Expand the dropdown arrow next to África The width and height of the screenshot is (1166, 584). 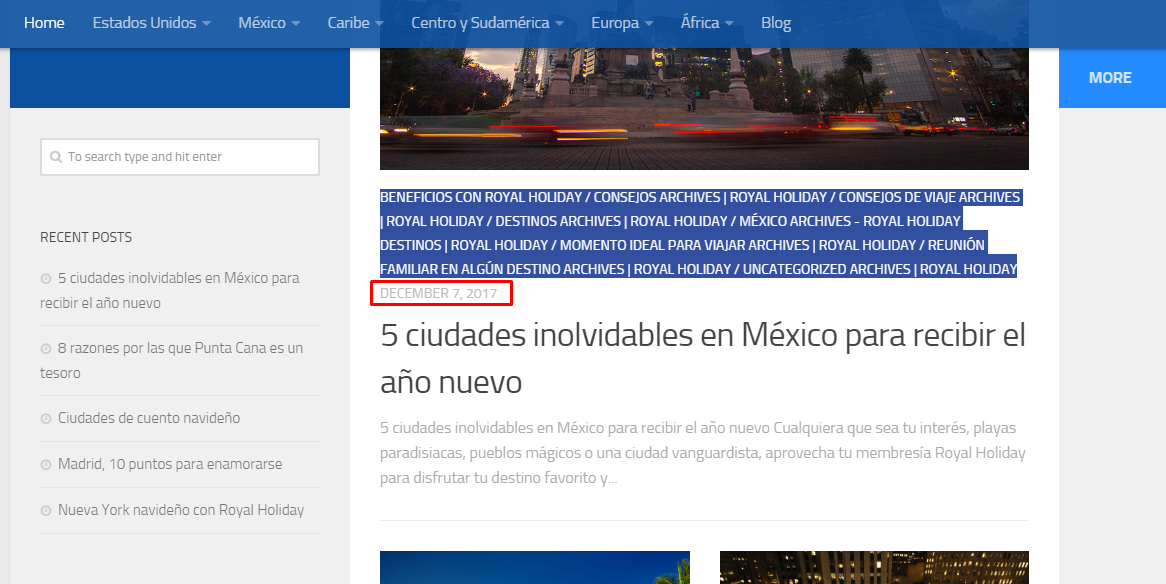click(729, 24)
